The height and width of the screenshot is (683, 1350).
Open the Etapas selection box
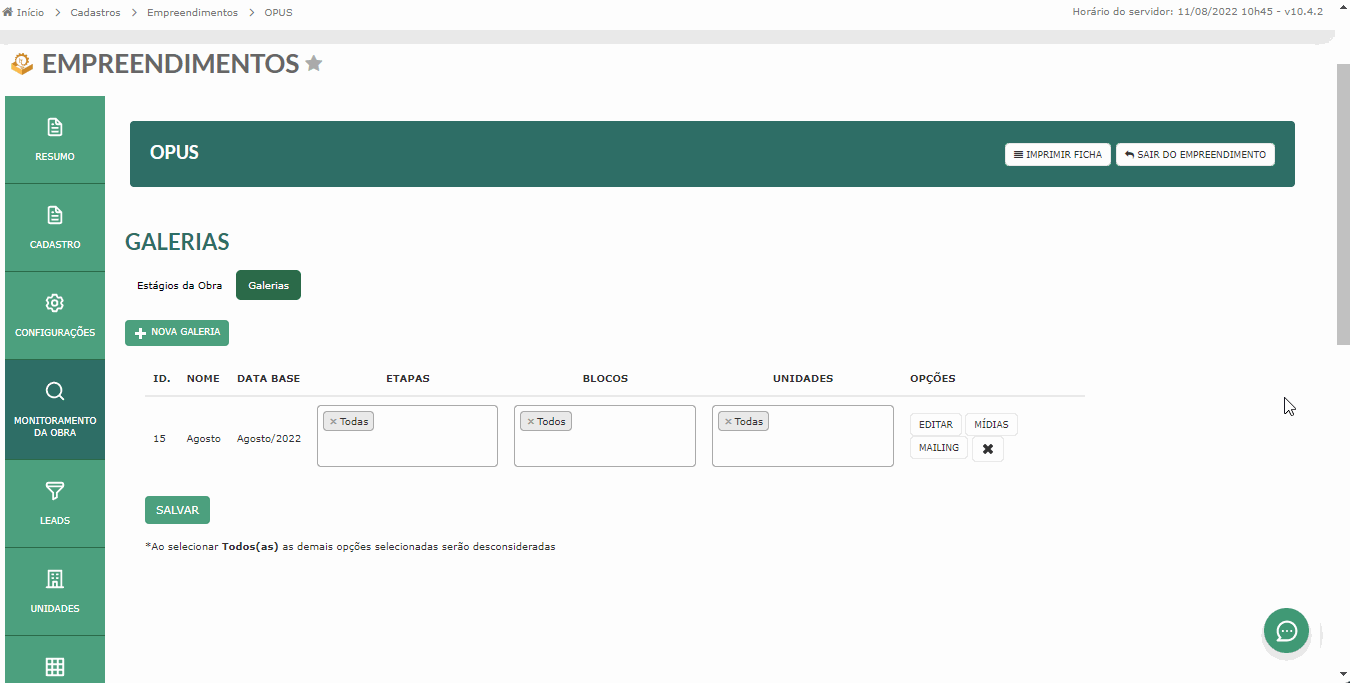407,436
